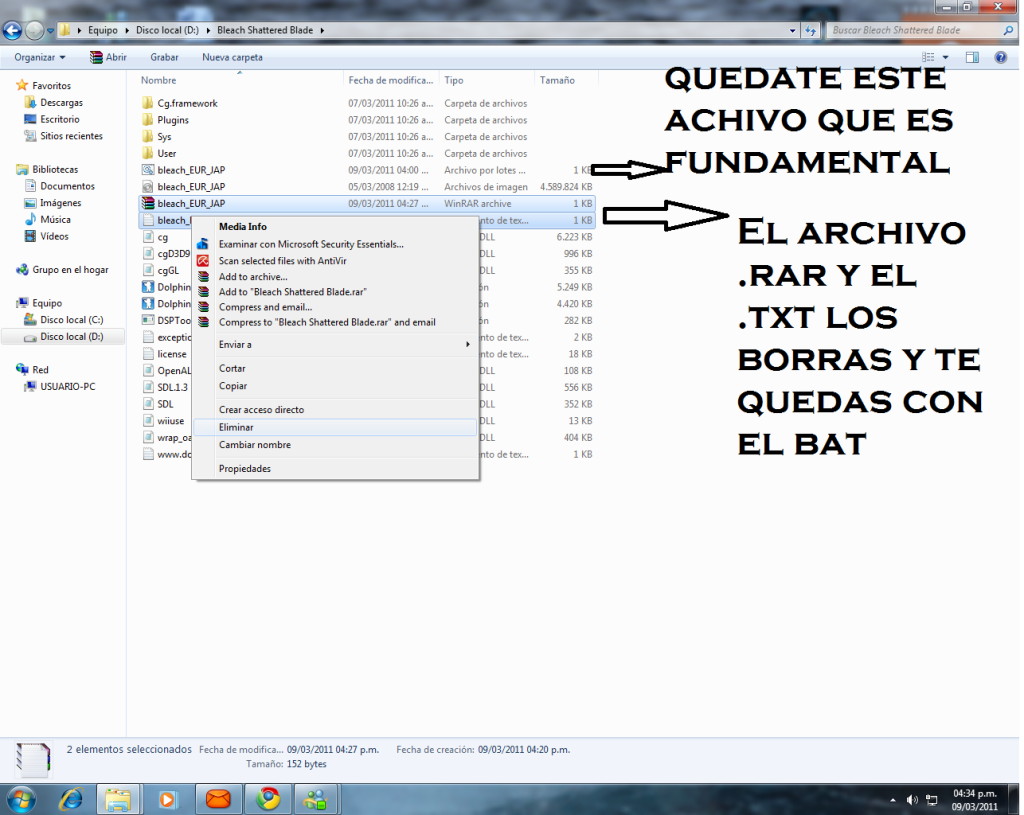Image resolution: width=1024 pixels, height=815 pixels.
Task: Select the license text file
Action: tap(172, 354)
